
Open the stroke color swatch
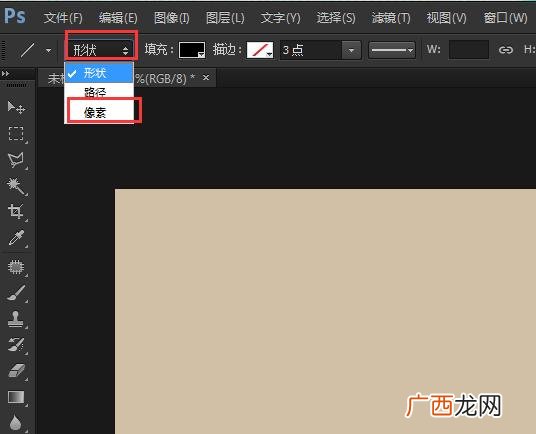tap(260, 50)
